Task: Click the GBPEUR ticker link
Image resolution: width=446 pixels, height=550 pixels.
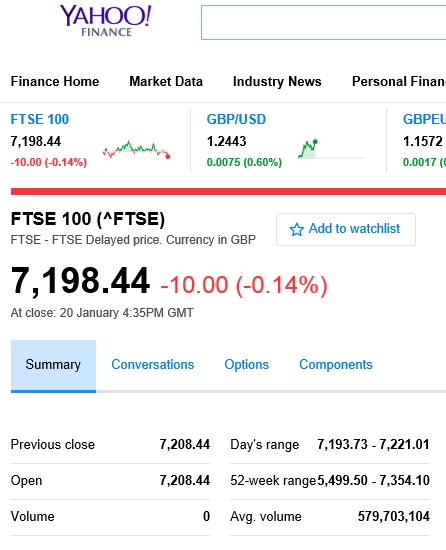Action: pyautogui.click(x=424, y=119)
